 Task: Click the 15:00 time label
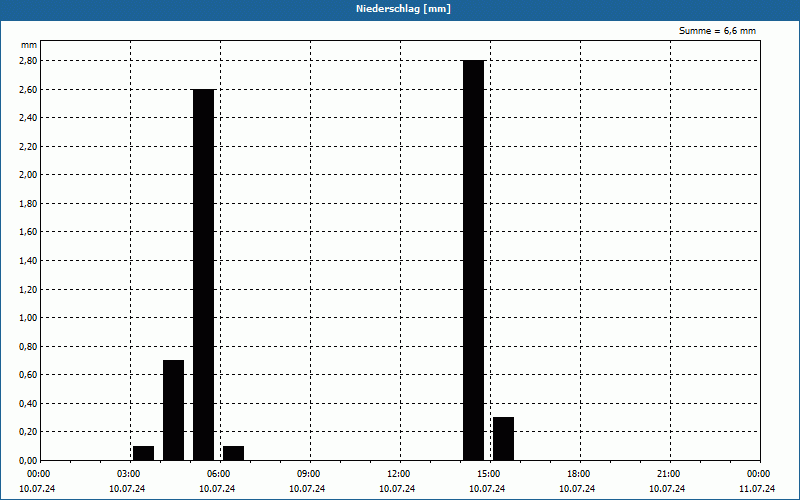click(490, 474)
